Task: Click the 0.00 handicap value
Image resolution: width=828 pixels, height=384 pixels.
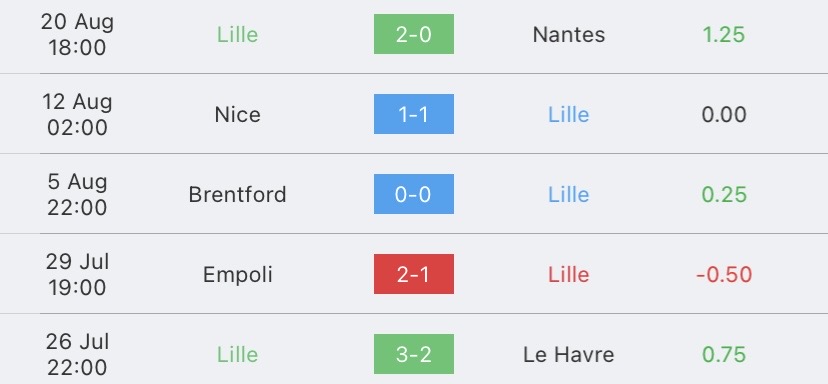Action: click(x=724, y=114)
